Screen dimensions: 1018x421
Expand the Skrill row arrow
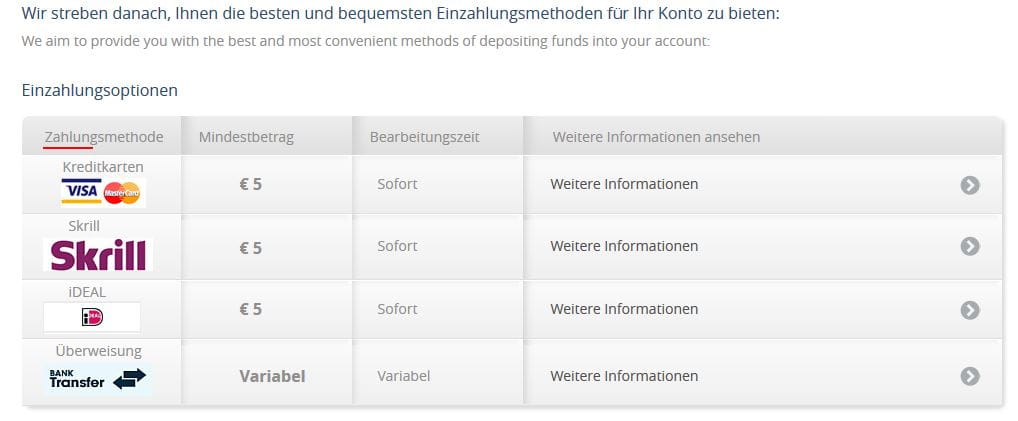970,246
